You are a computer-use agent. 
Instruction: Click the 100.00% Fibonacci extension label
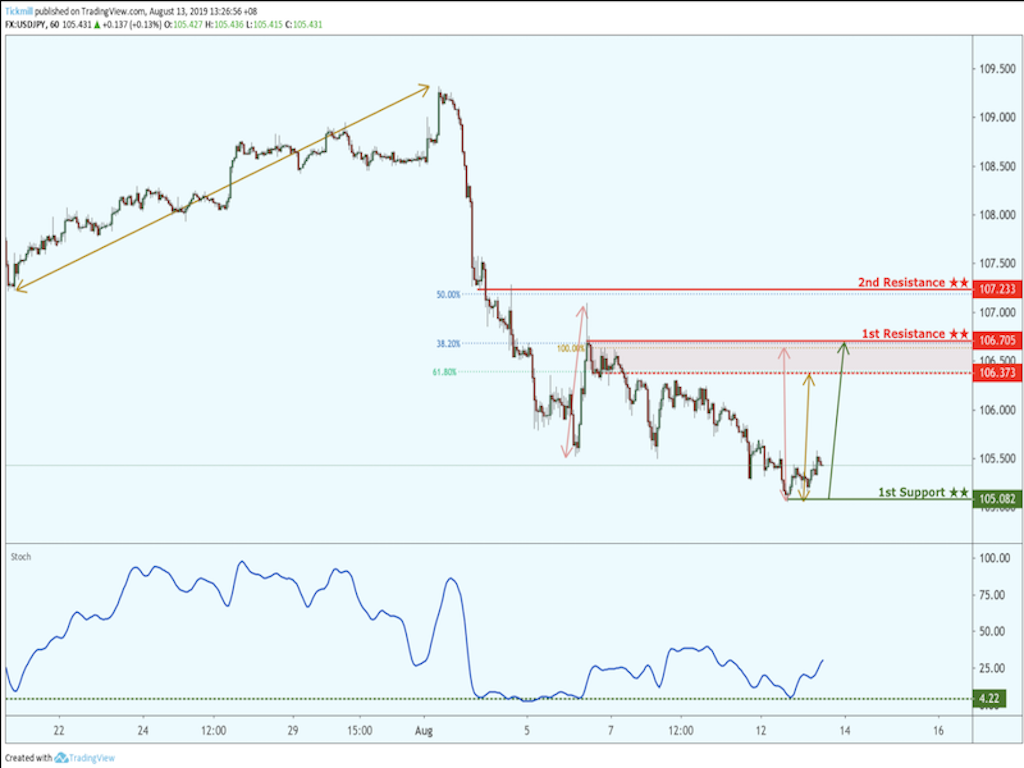click(570, 349)
